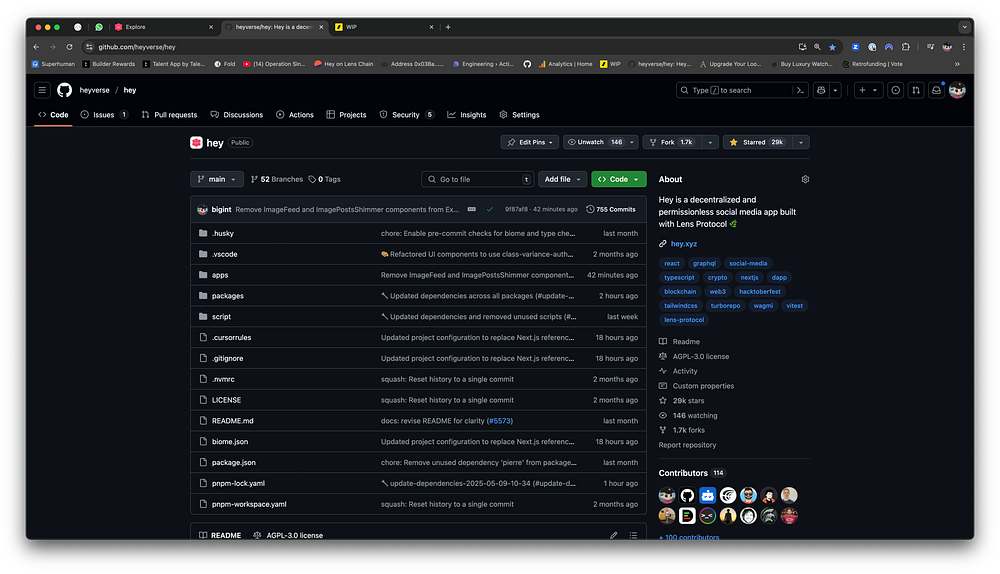Viewport: 1000px width, 574px height.
Task: Open AGPL-3.0 license in About sidebar
Action: 701,357
